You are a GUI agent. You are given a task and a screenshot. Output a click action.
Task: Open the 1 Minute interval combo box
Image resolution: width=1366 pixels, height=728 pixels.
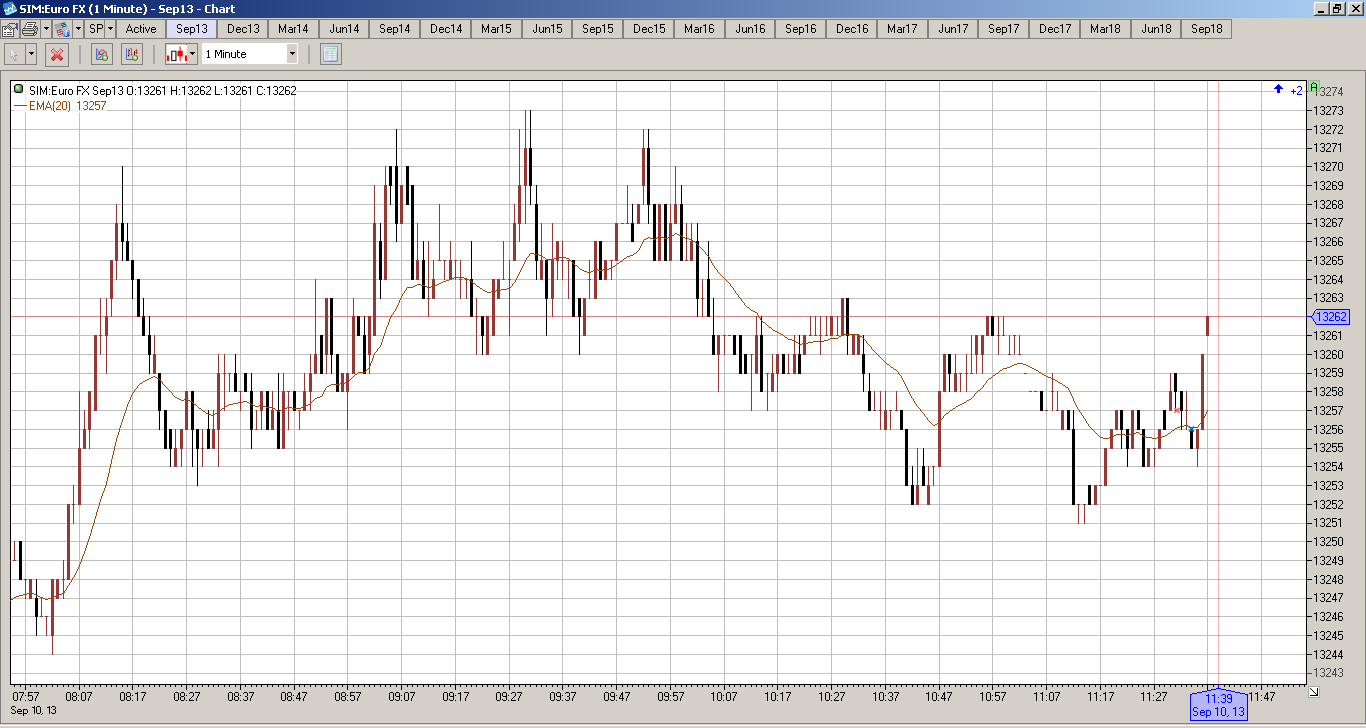pyautogui.click(x=250, y=54)
